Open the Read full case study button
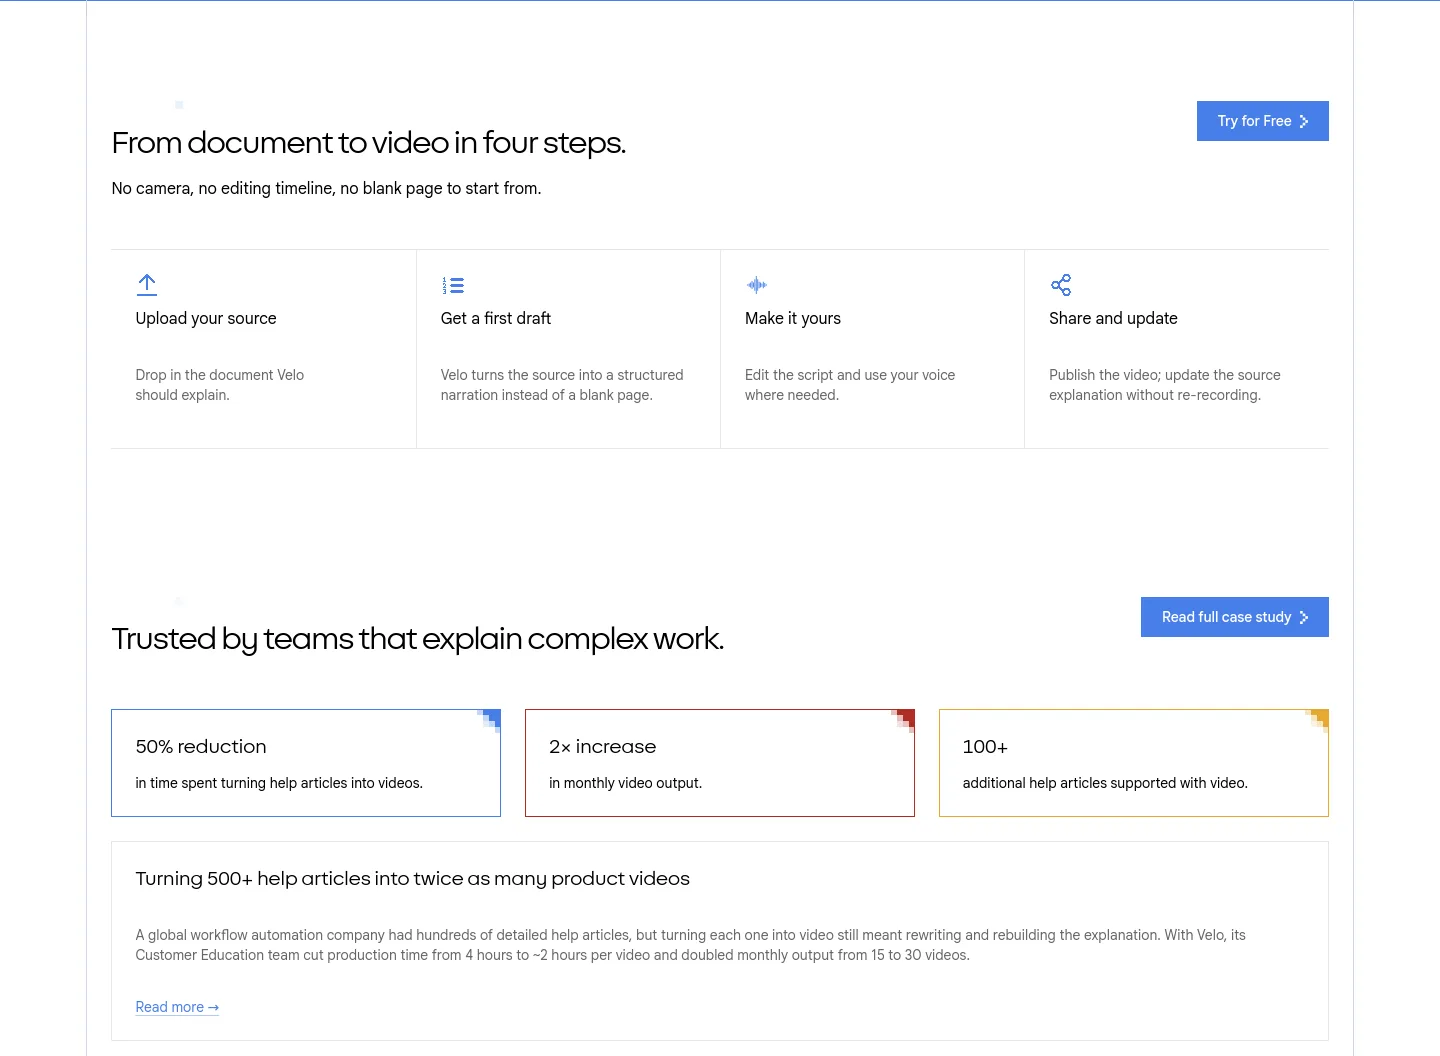 pos(1235,617)
